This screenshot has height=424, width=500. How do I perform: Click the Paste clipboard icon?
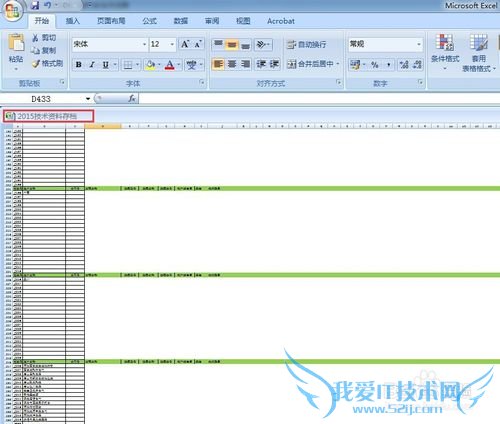pos(16,43)
